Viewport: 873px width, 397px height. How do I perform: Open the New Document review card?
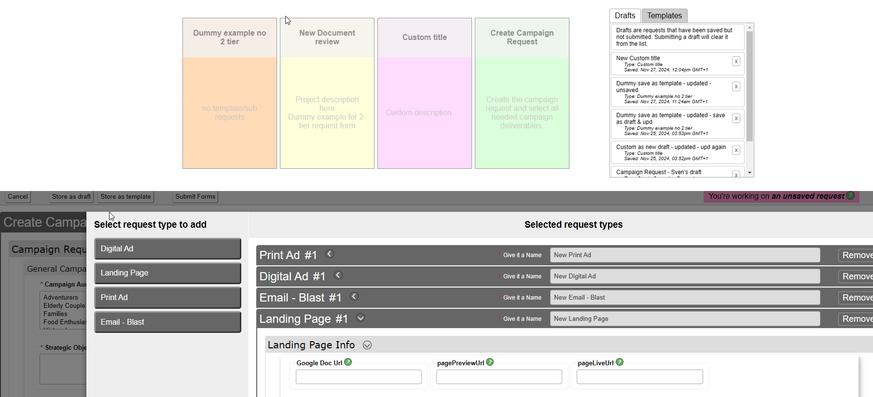327,93
